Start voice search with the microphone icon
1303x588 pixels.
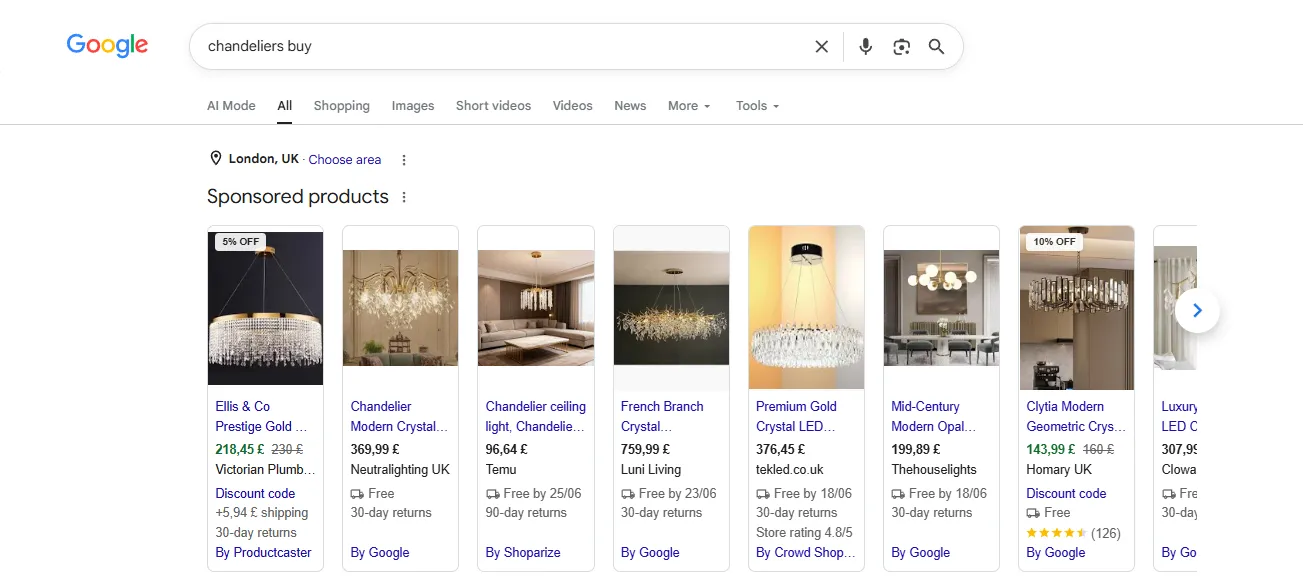pos(866,46)
